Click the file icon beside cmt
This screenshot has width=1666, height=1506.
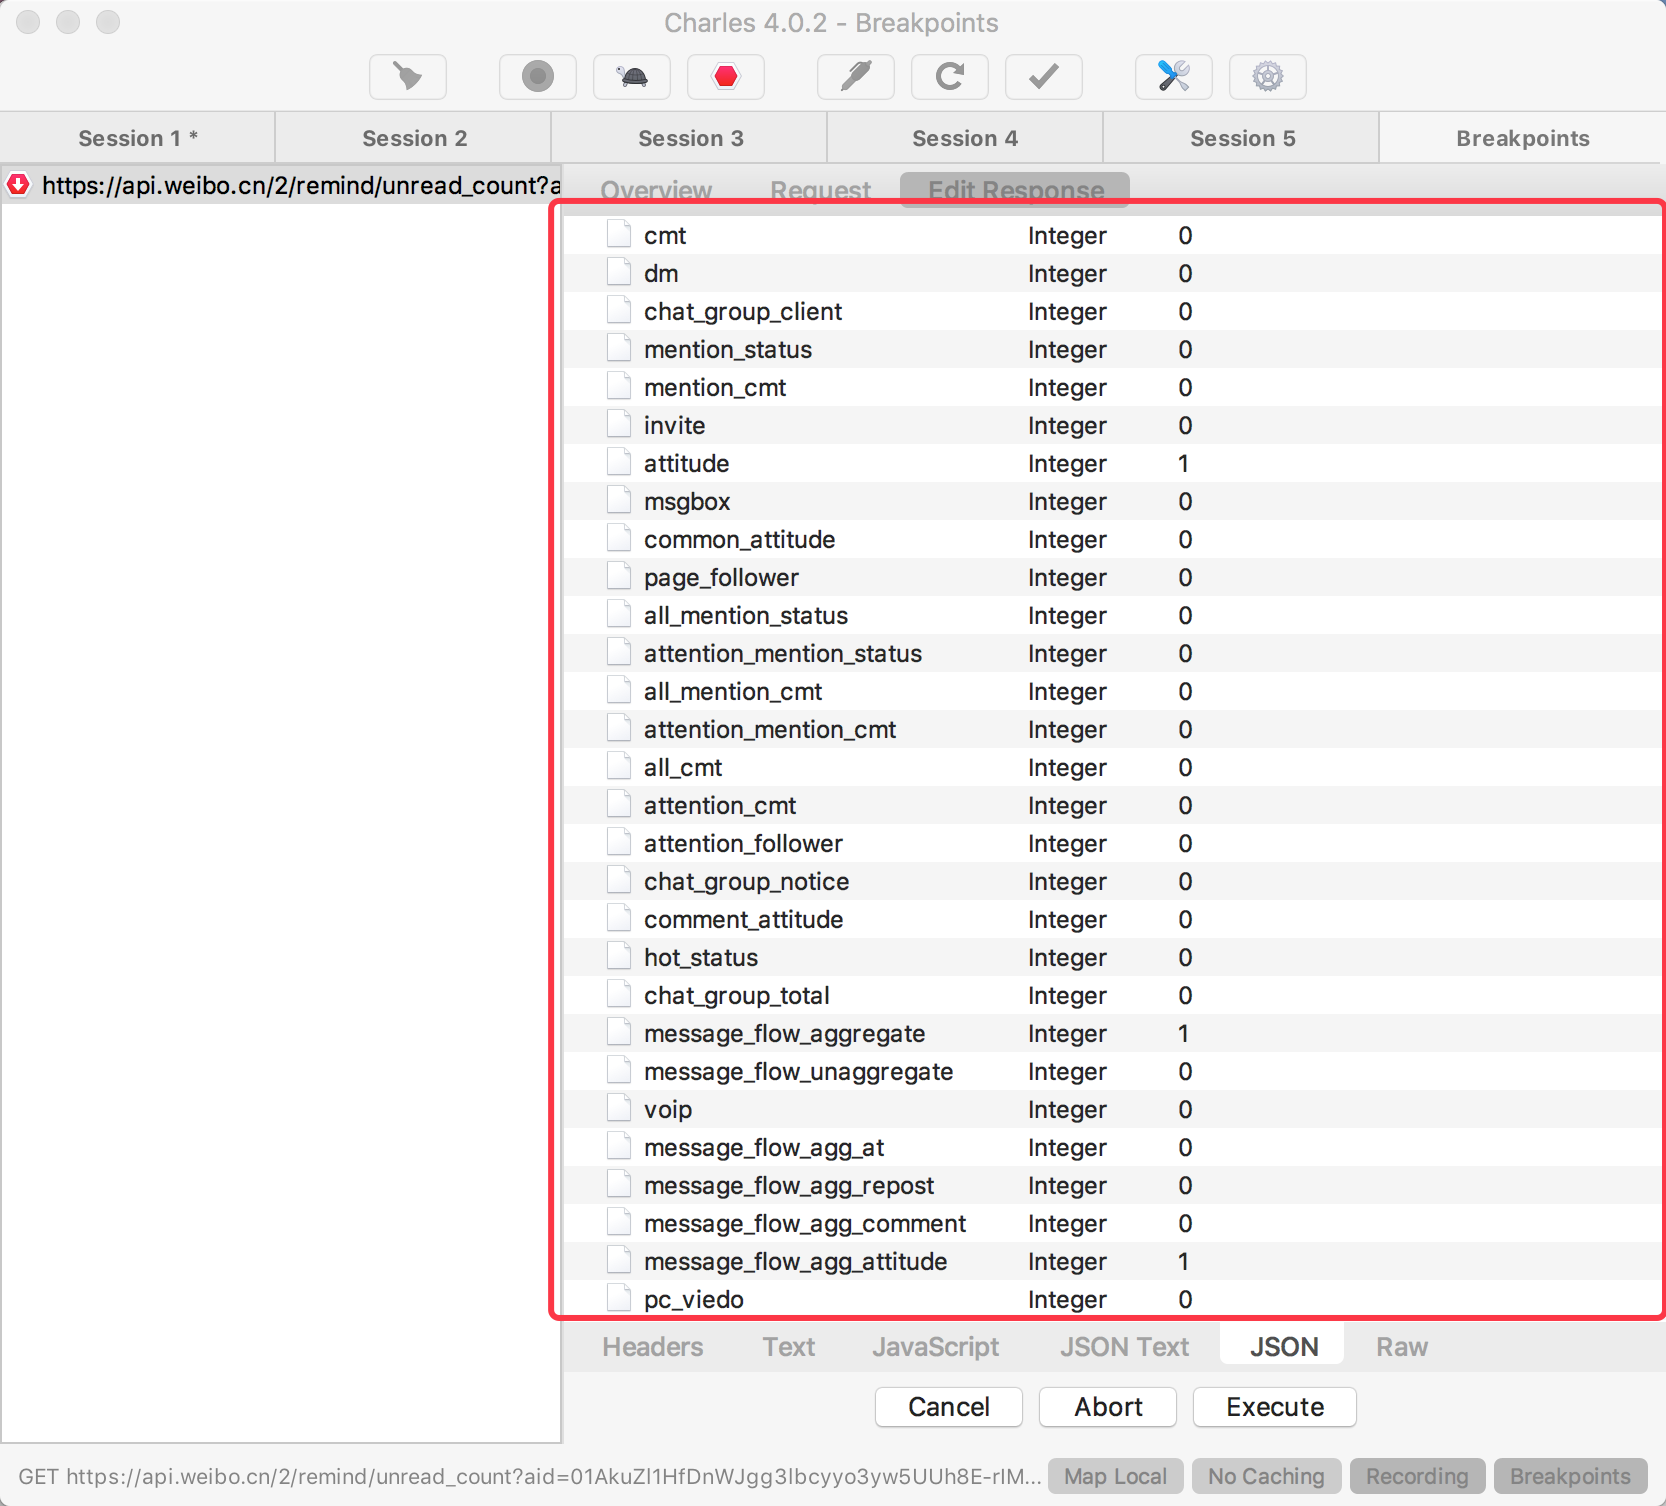tap(620, 235)
